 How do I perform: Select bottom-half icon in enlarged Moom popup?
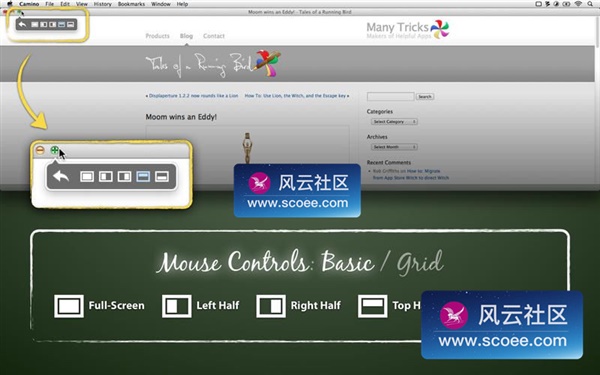point(162,176)
